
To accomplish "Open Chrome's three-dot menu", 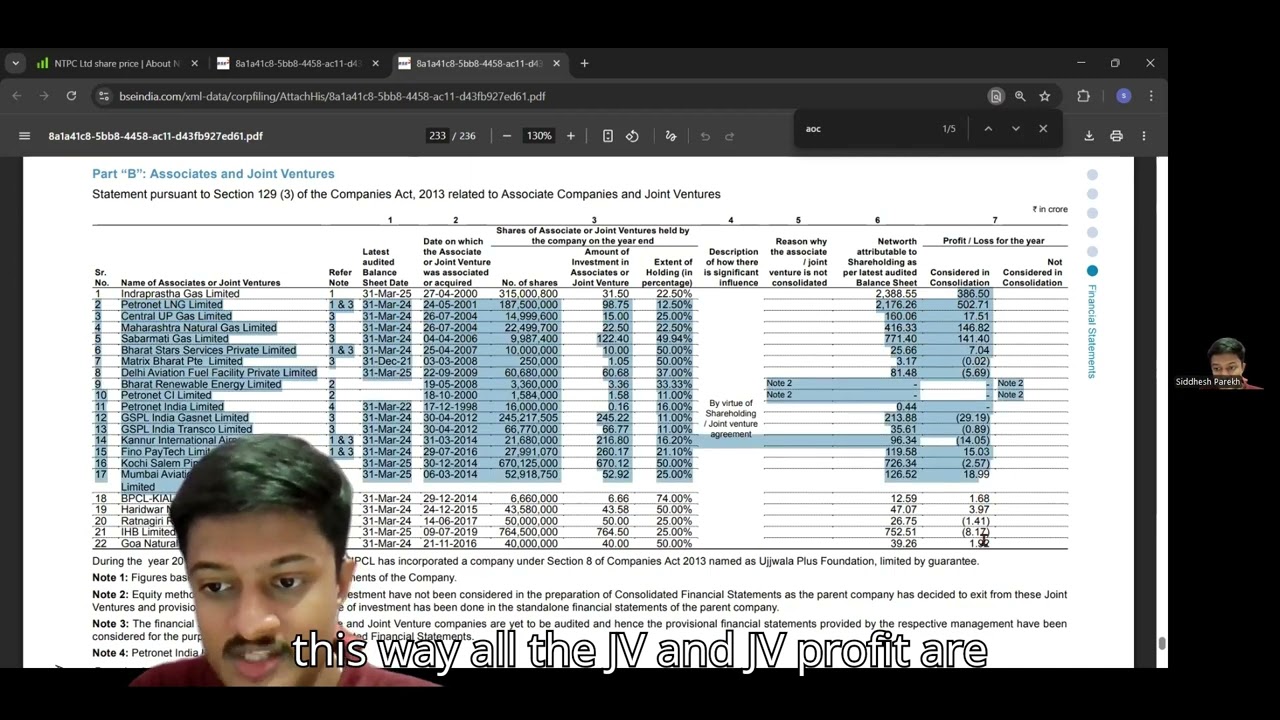I will tap(1151, 96).
